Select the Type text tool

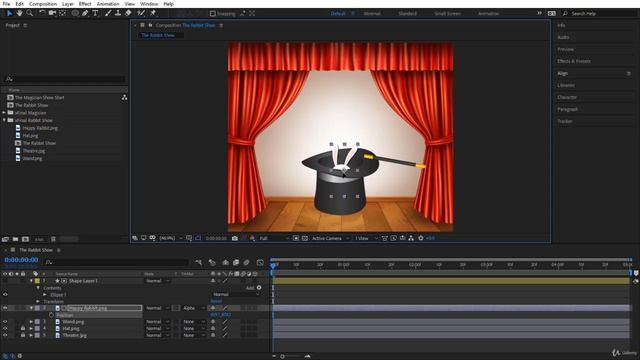coord(95,13)
